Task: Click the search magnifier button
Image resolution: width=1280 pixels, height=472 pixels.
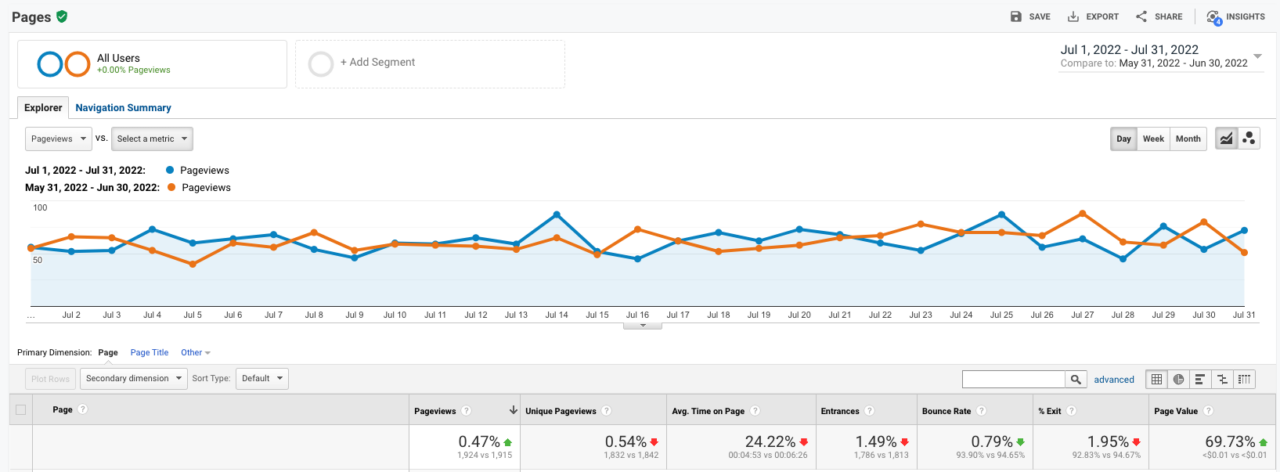Action: tap(1076, 379)
